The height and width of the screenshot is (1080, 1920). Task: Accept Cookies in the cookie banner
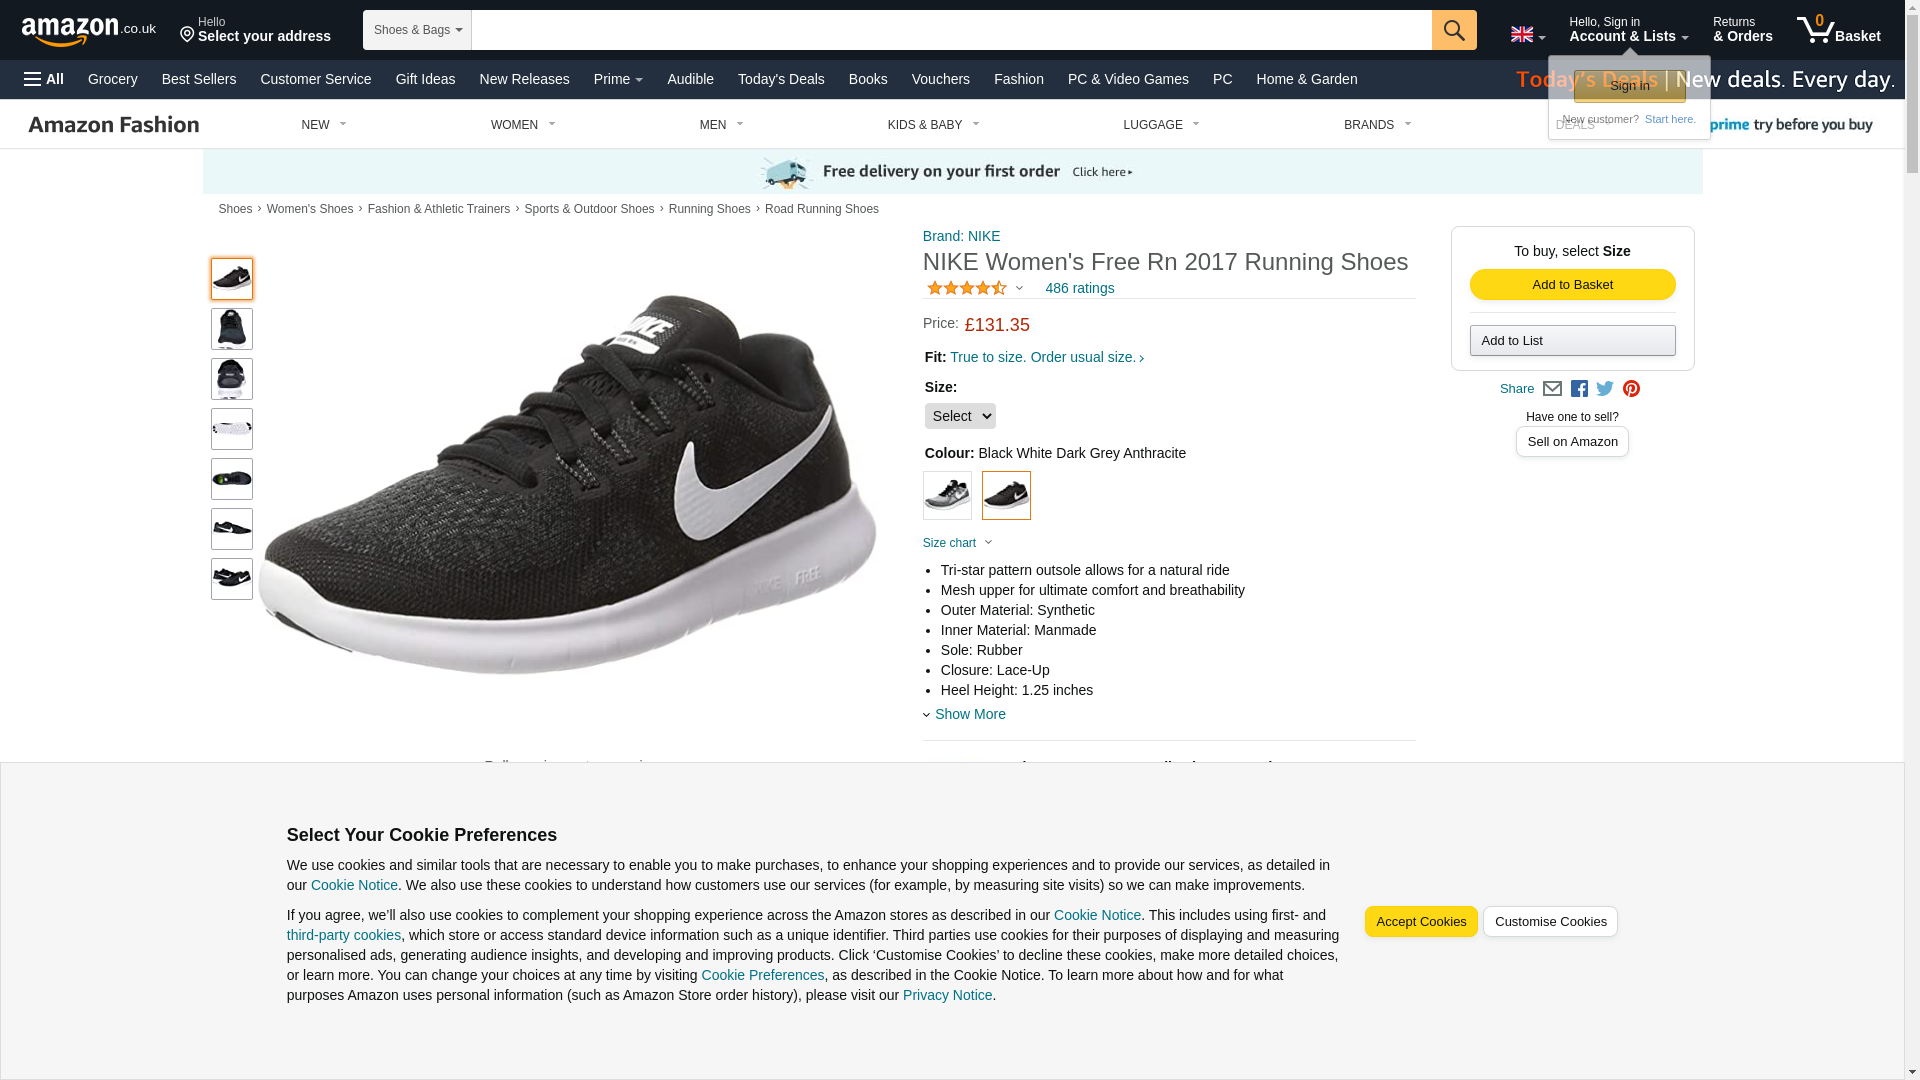pos(1420,922)
